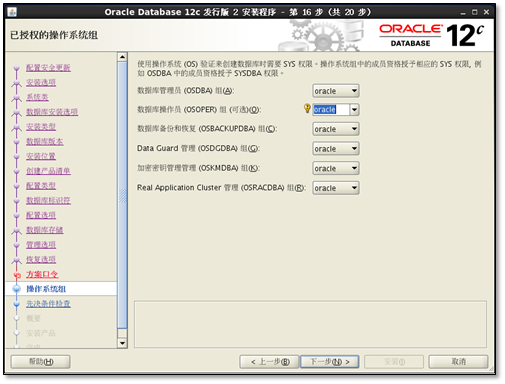Click the 帮助(H) help button

click(41, 362)
